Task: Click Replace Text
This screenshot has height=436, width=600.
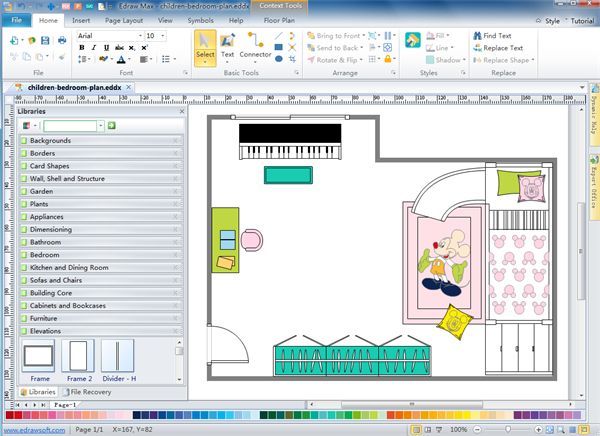Action: (x=498, y=48)
